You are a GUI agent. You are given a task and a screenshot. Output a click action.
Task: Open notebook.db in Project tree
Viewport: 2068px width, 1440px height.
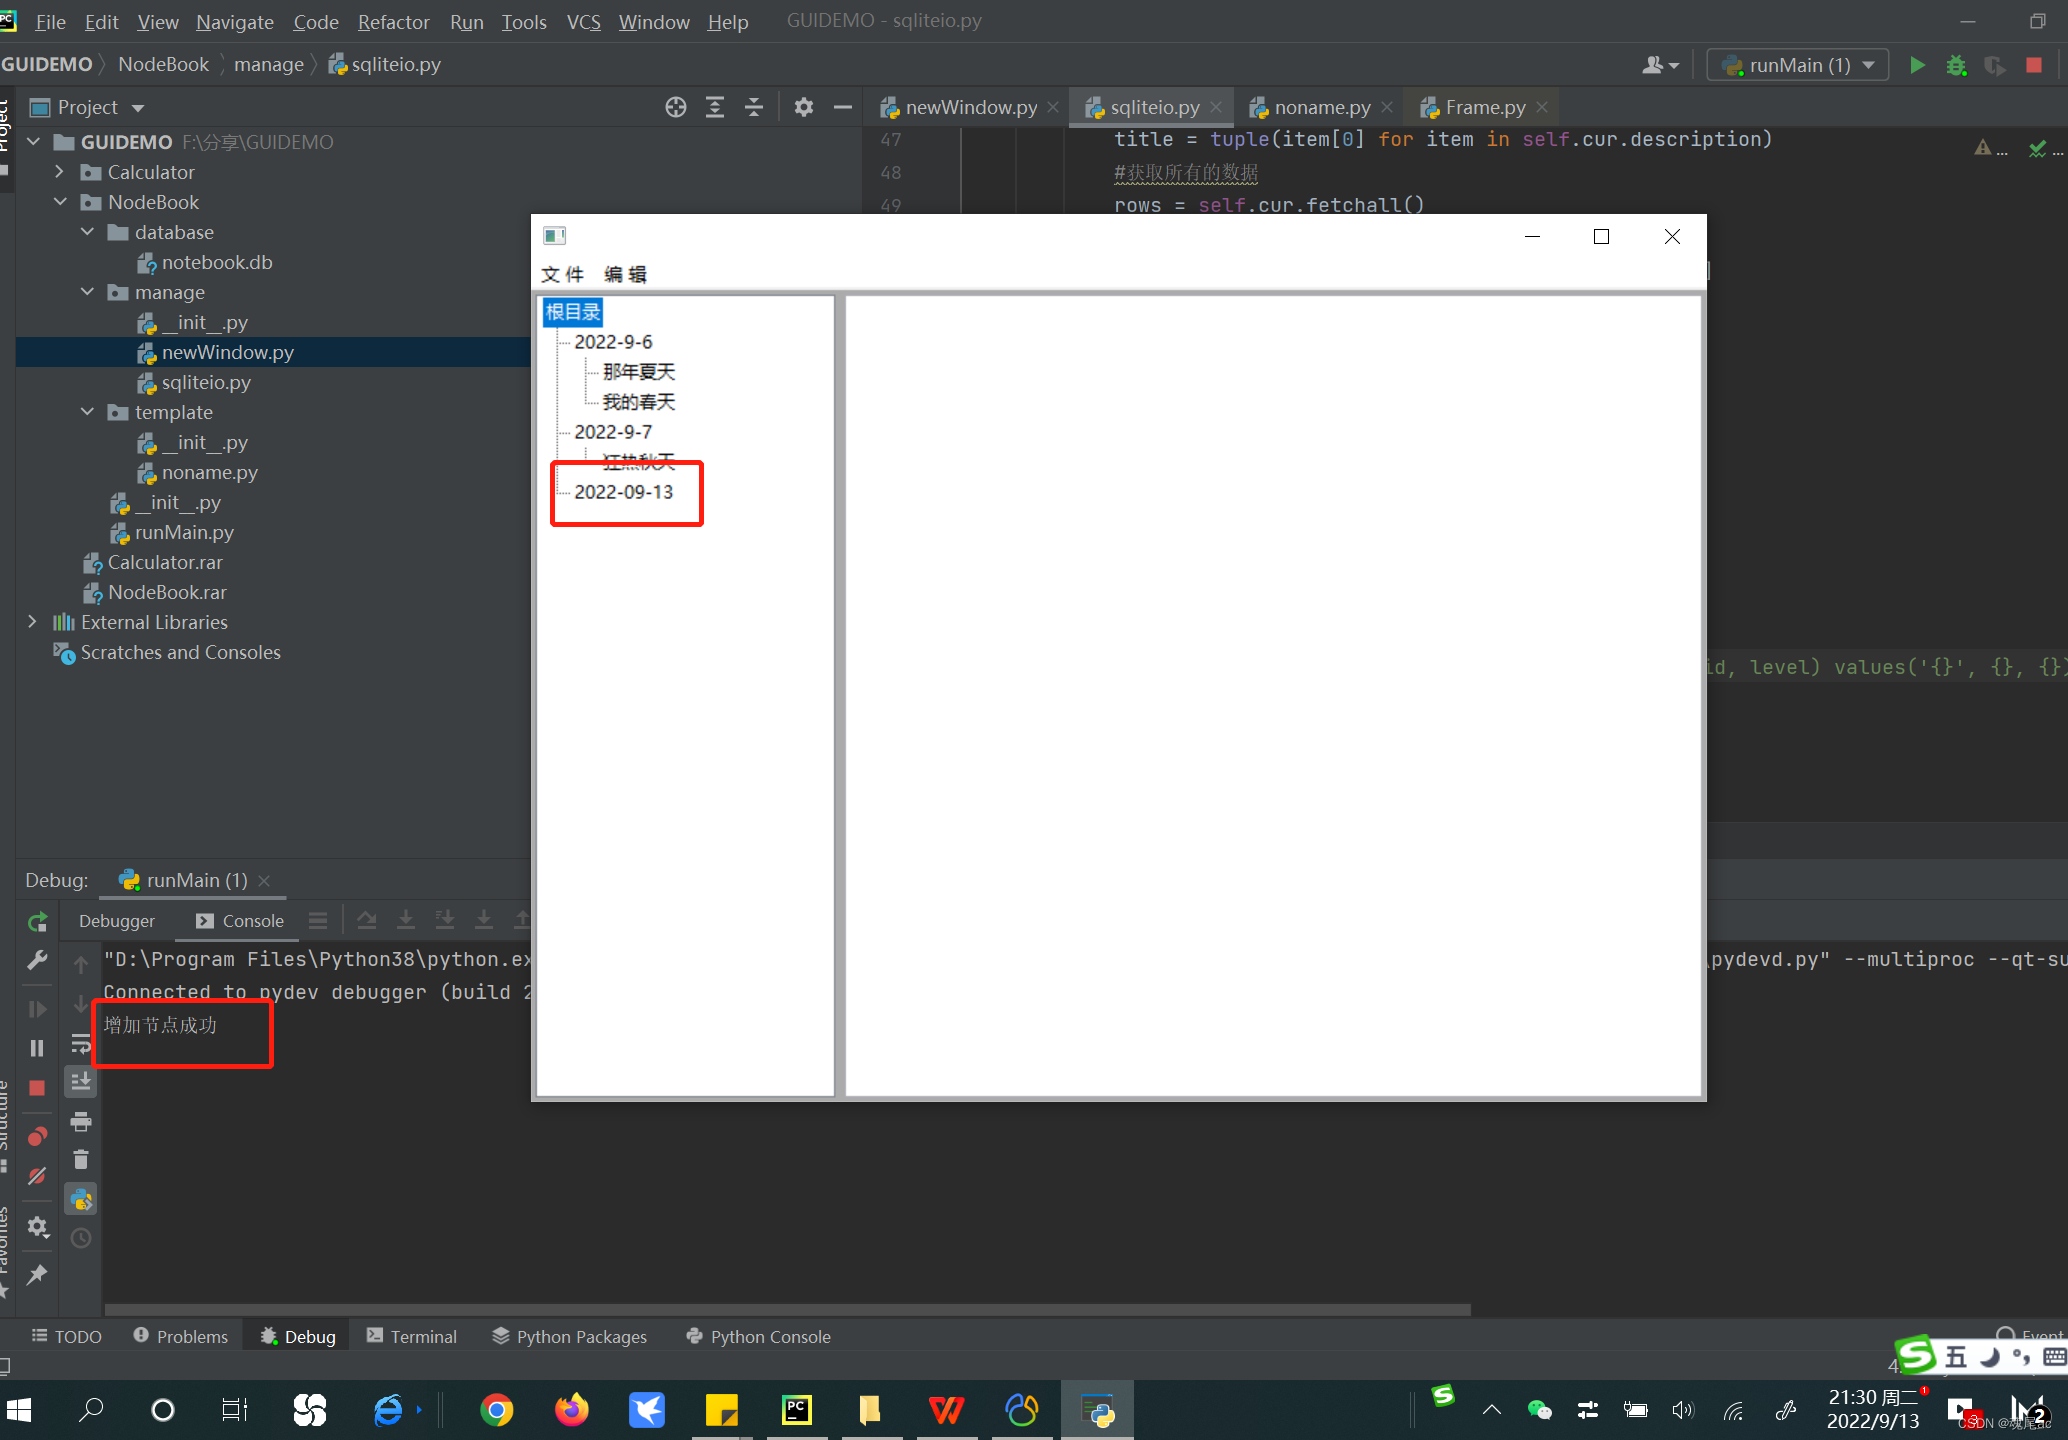[217, 262]
